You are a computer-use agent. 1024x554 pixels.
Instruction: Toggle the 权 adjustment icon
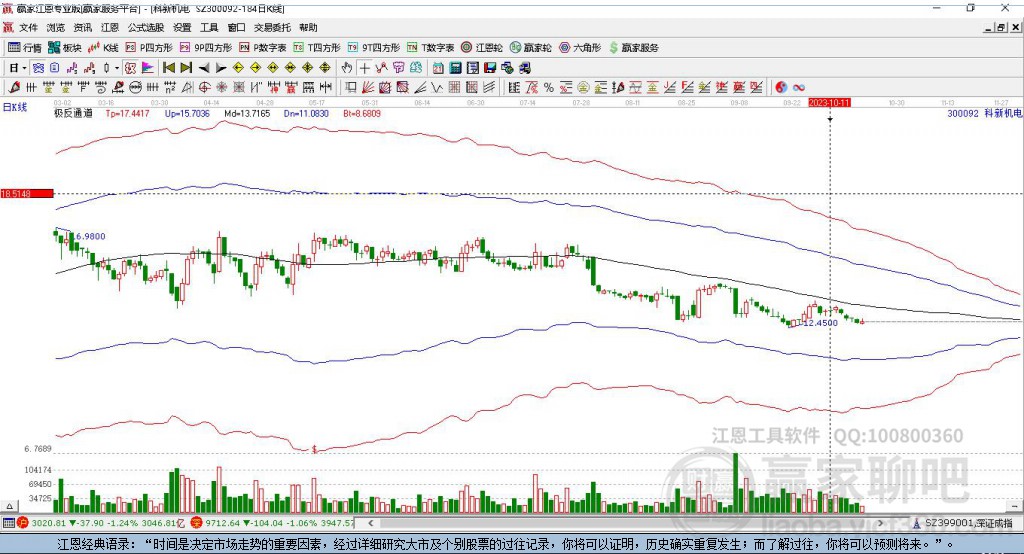tap(130, 68)
